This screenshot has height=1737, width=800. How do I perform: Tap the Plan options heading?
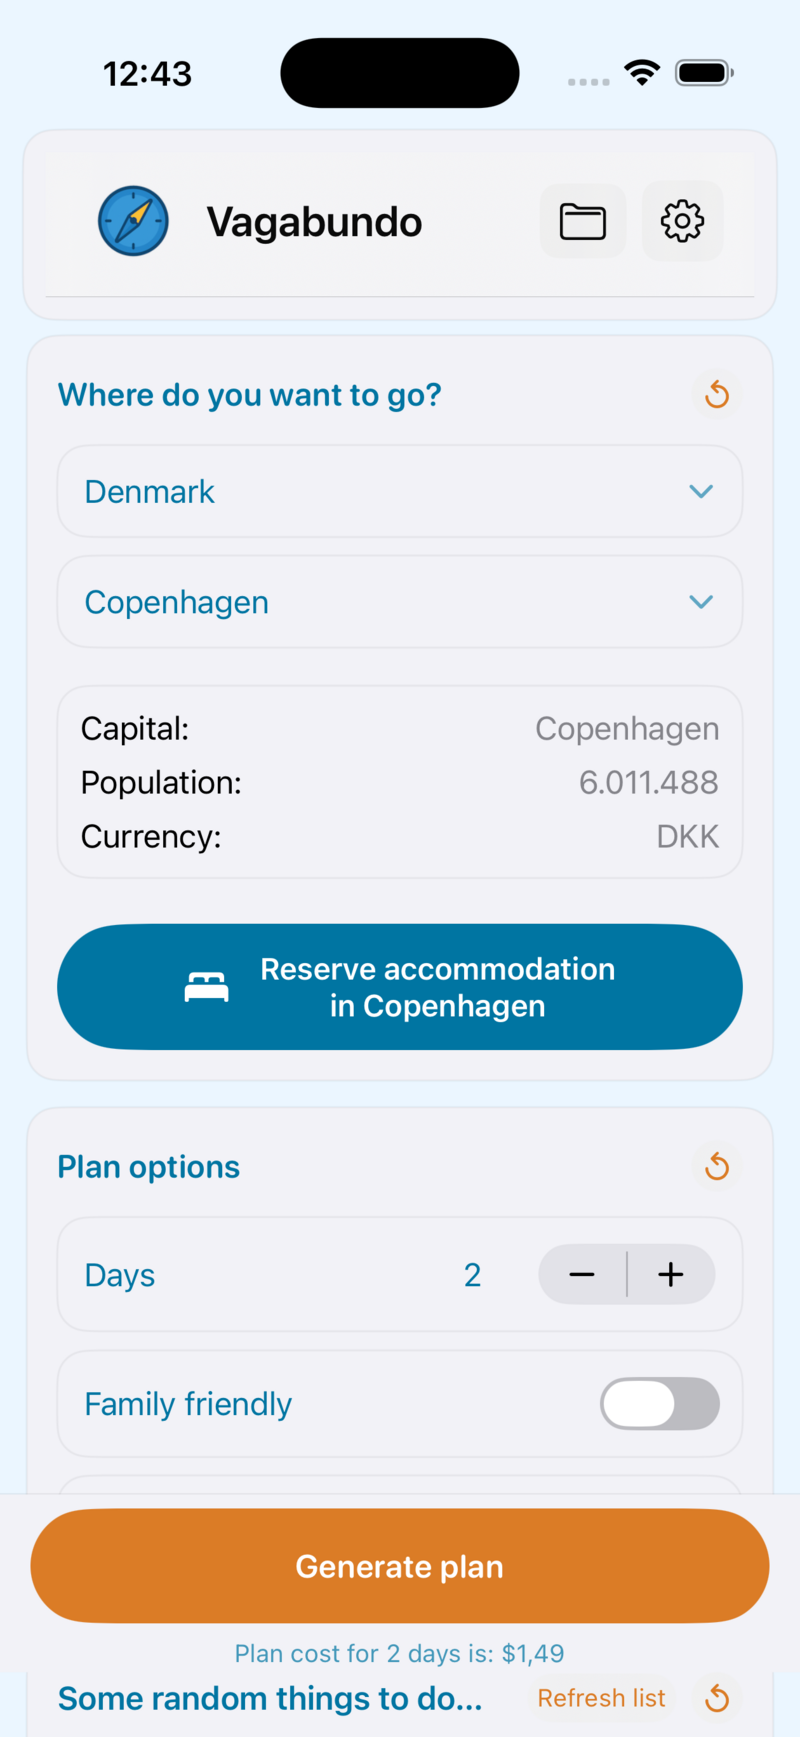pos(149,1167)
